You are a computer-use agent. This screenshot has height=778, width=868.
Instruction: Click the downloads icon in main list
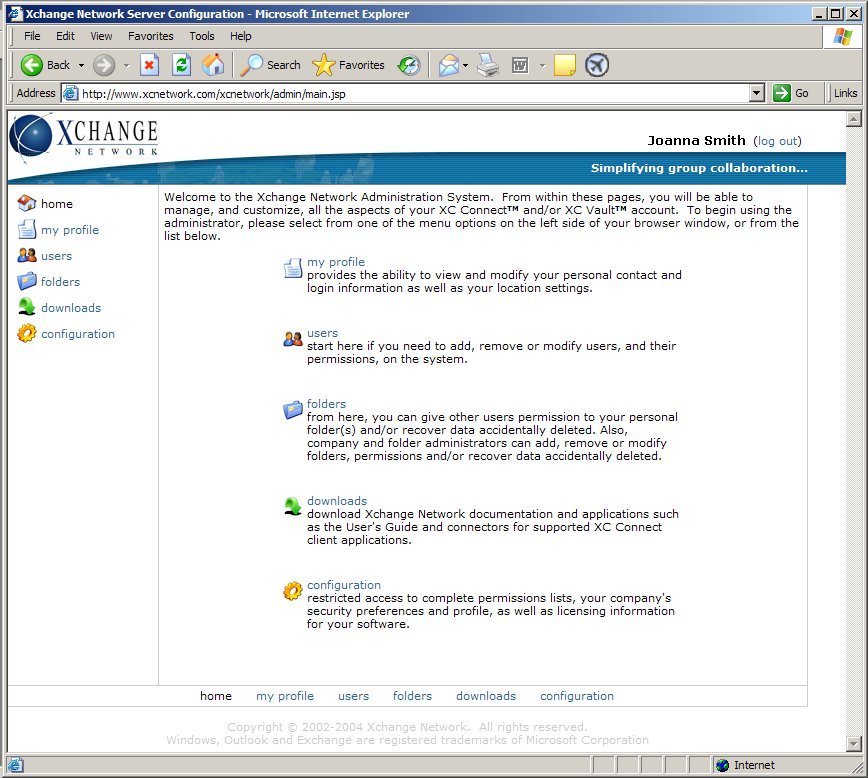(x=293, y=507)
